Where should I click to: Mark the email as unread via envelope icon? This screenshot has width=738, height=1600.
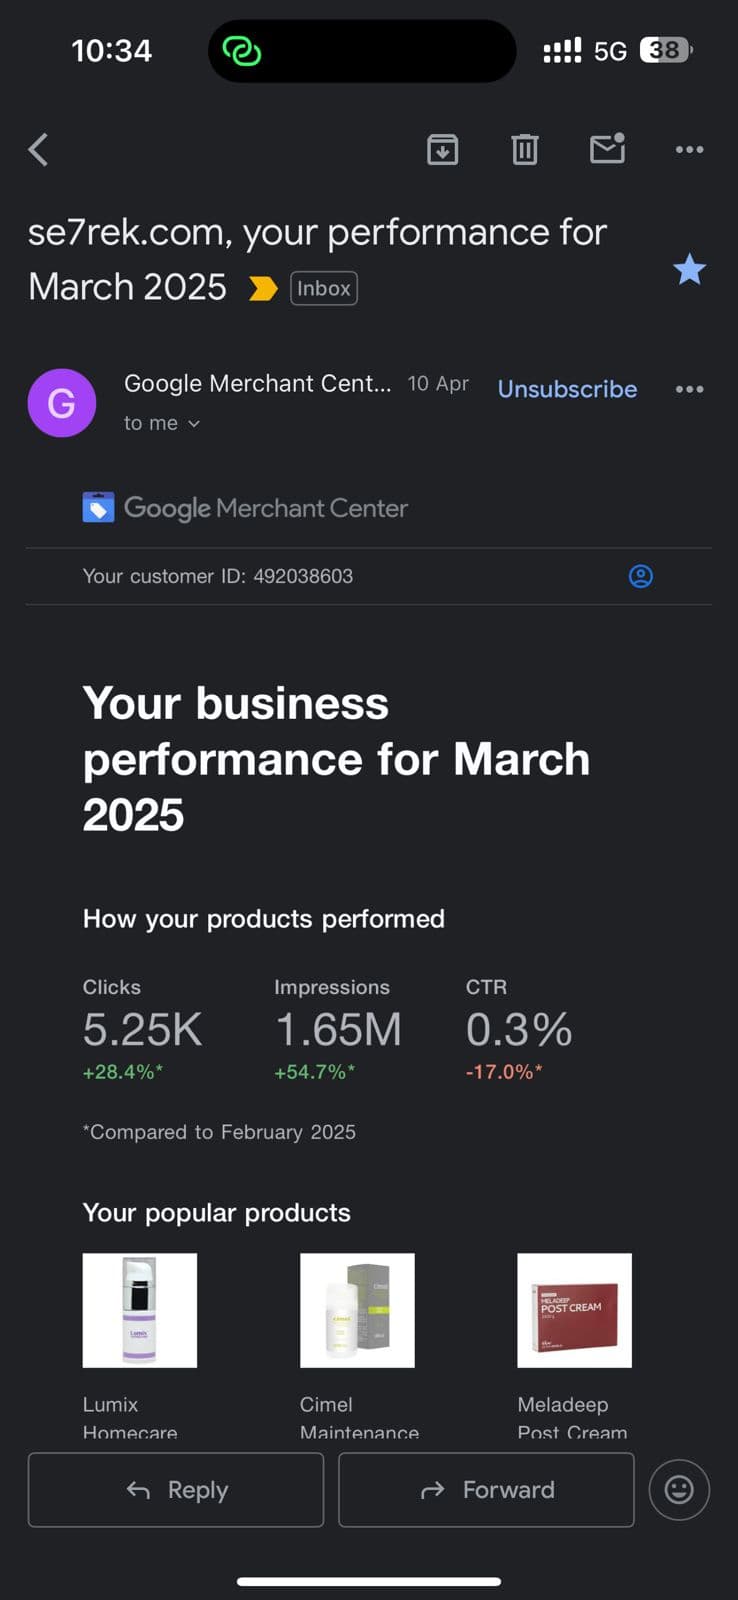(607, 149)
